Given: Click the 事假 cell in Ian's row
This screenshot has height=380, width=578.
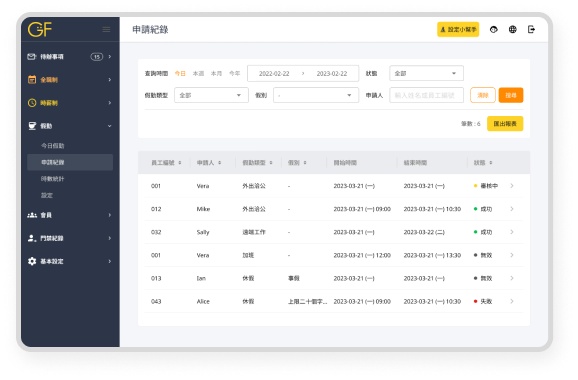Looking at the screenshot, I should click(294, 278).
